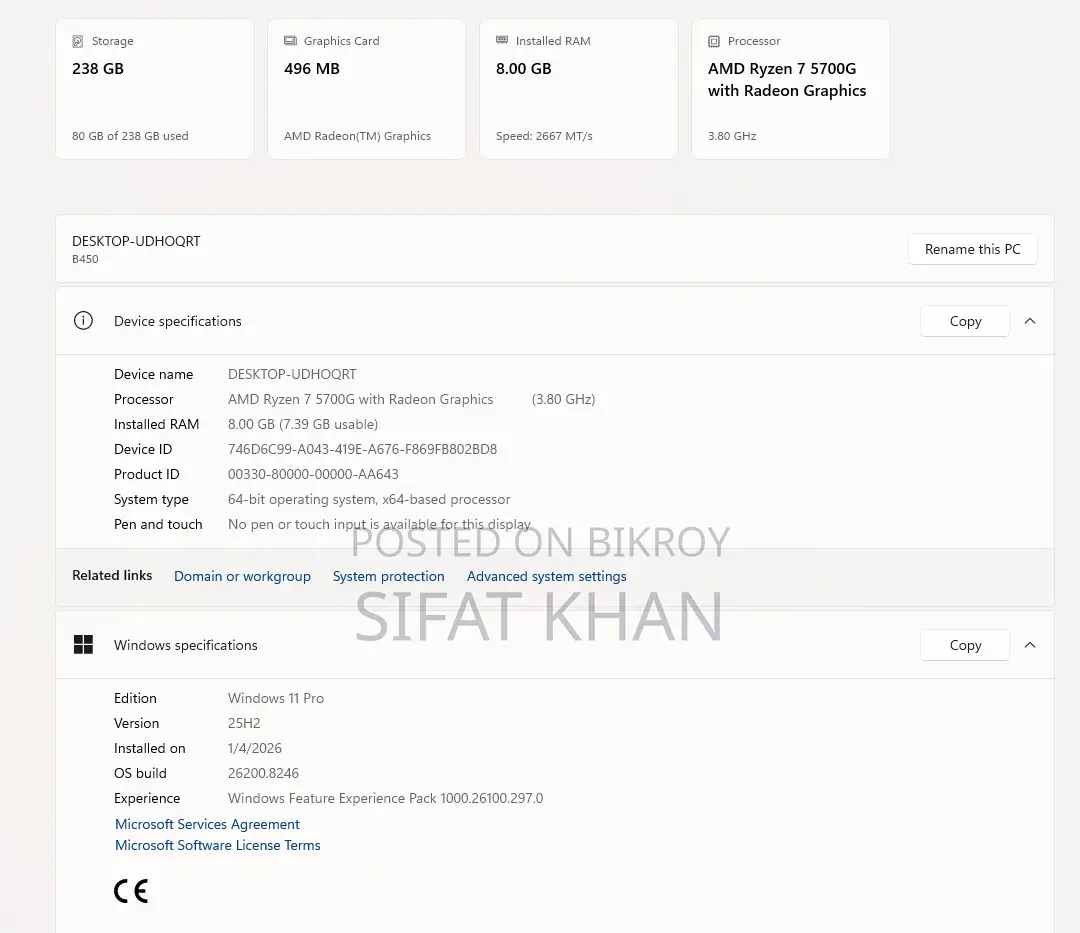Select AMD Radeon(TM) Graphics text
The image size is (1080, 933).
(357, 136)
